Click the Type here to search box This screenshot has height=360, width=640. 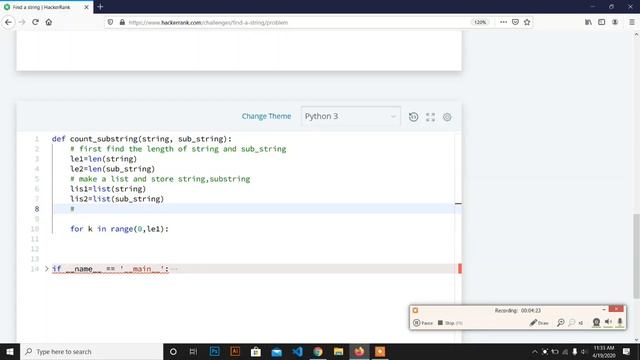(91, 351)
